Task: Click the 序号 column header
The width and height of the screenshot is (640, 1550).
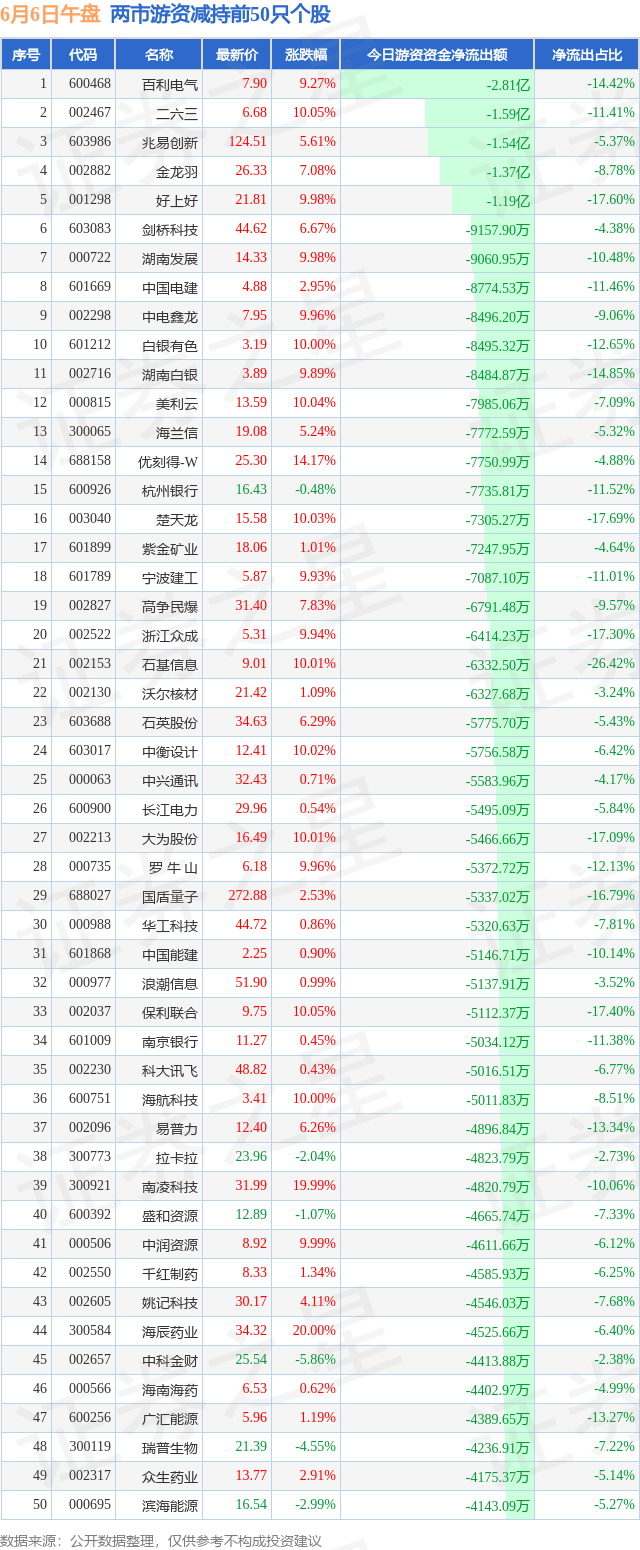Action: tap(26, 55)
